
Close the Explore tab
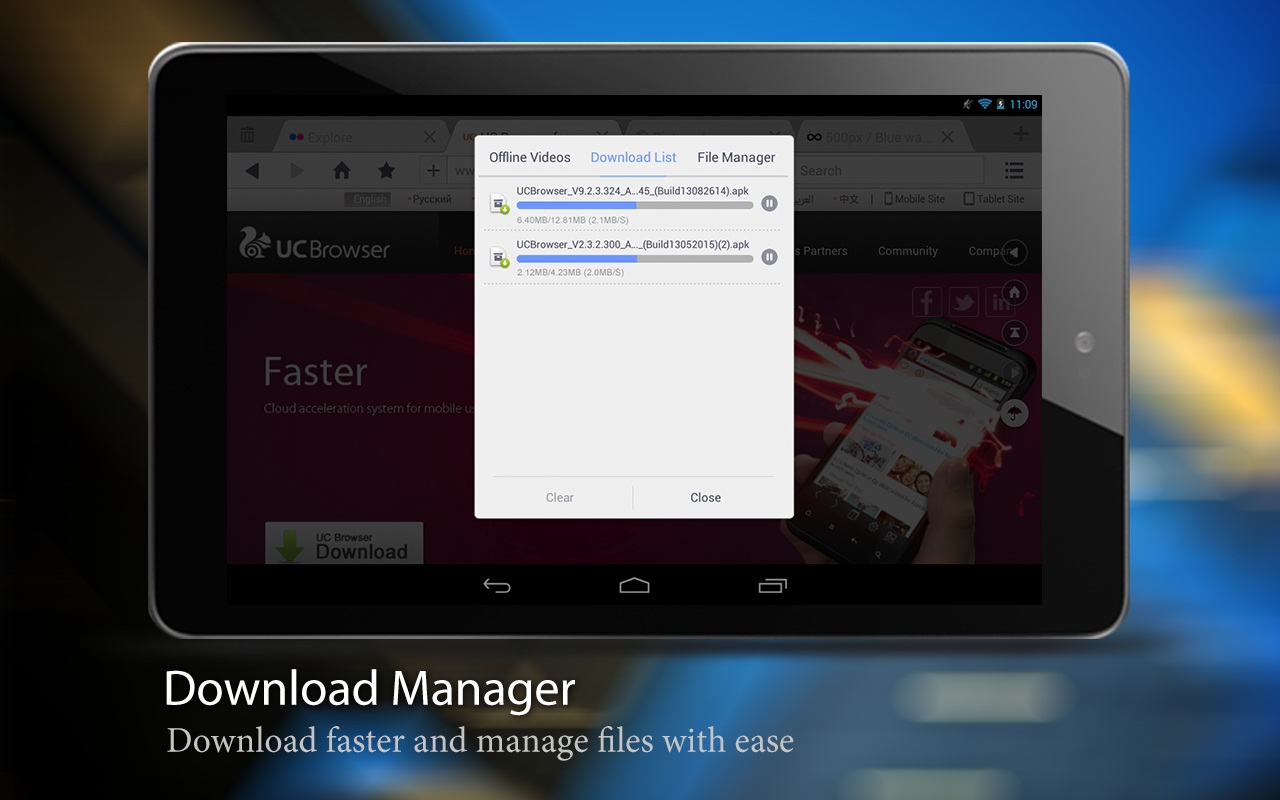click(430, 137)
